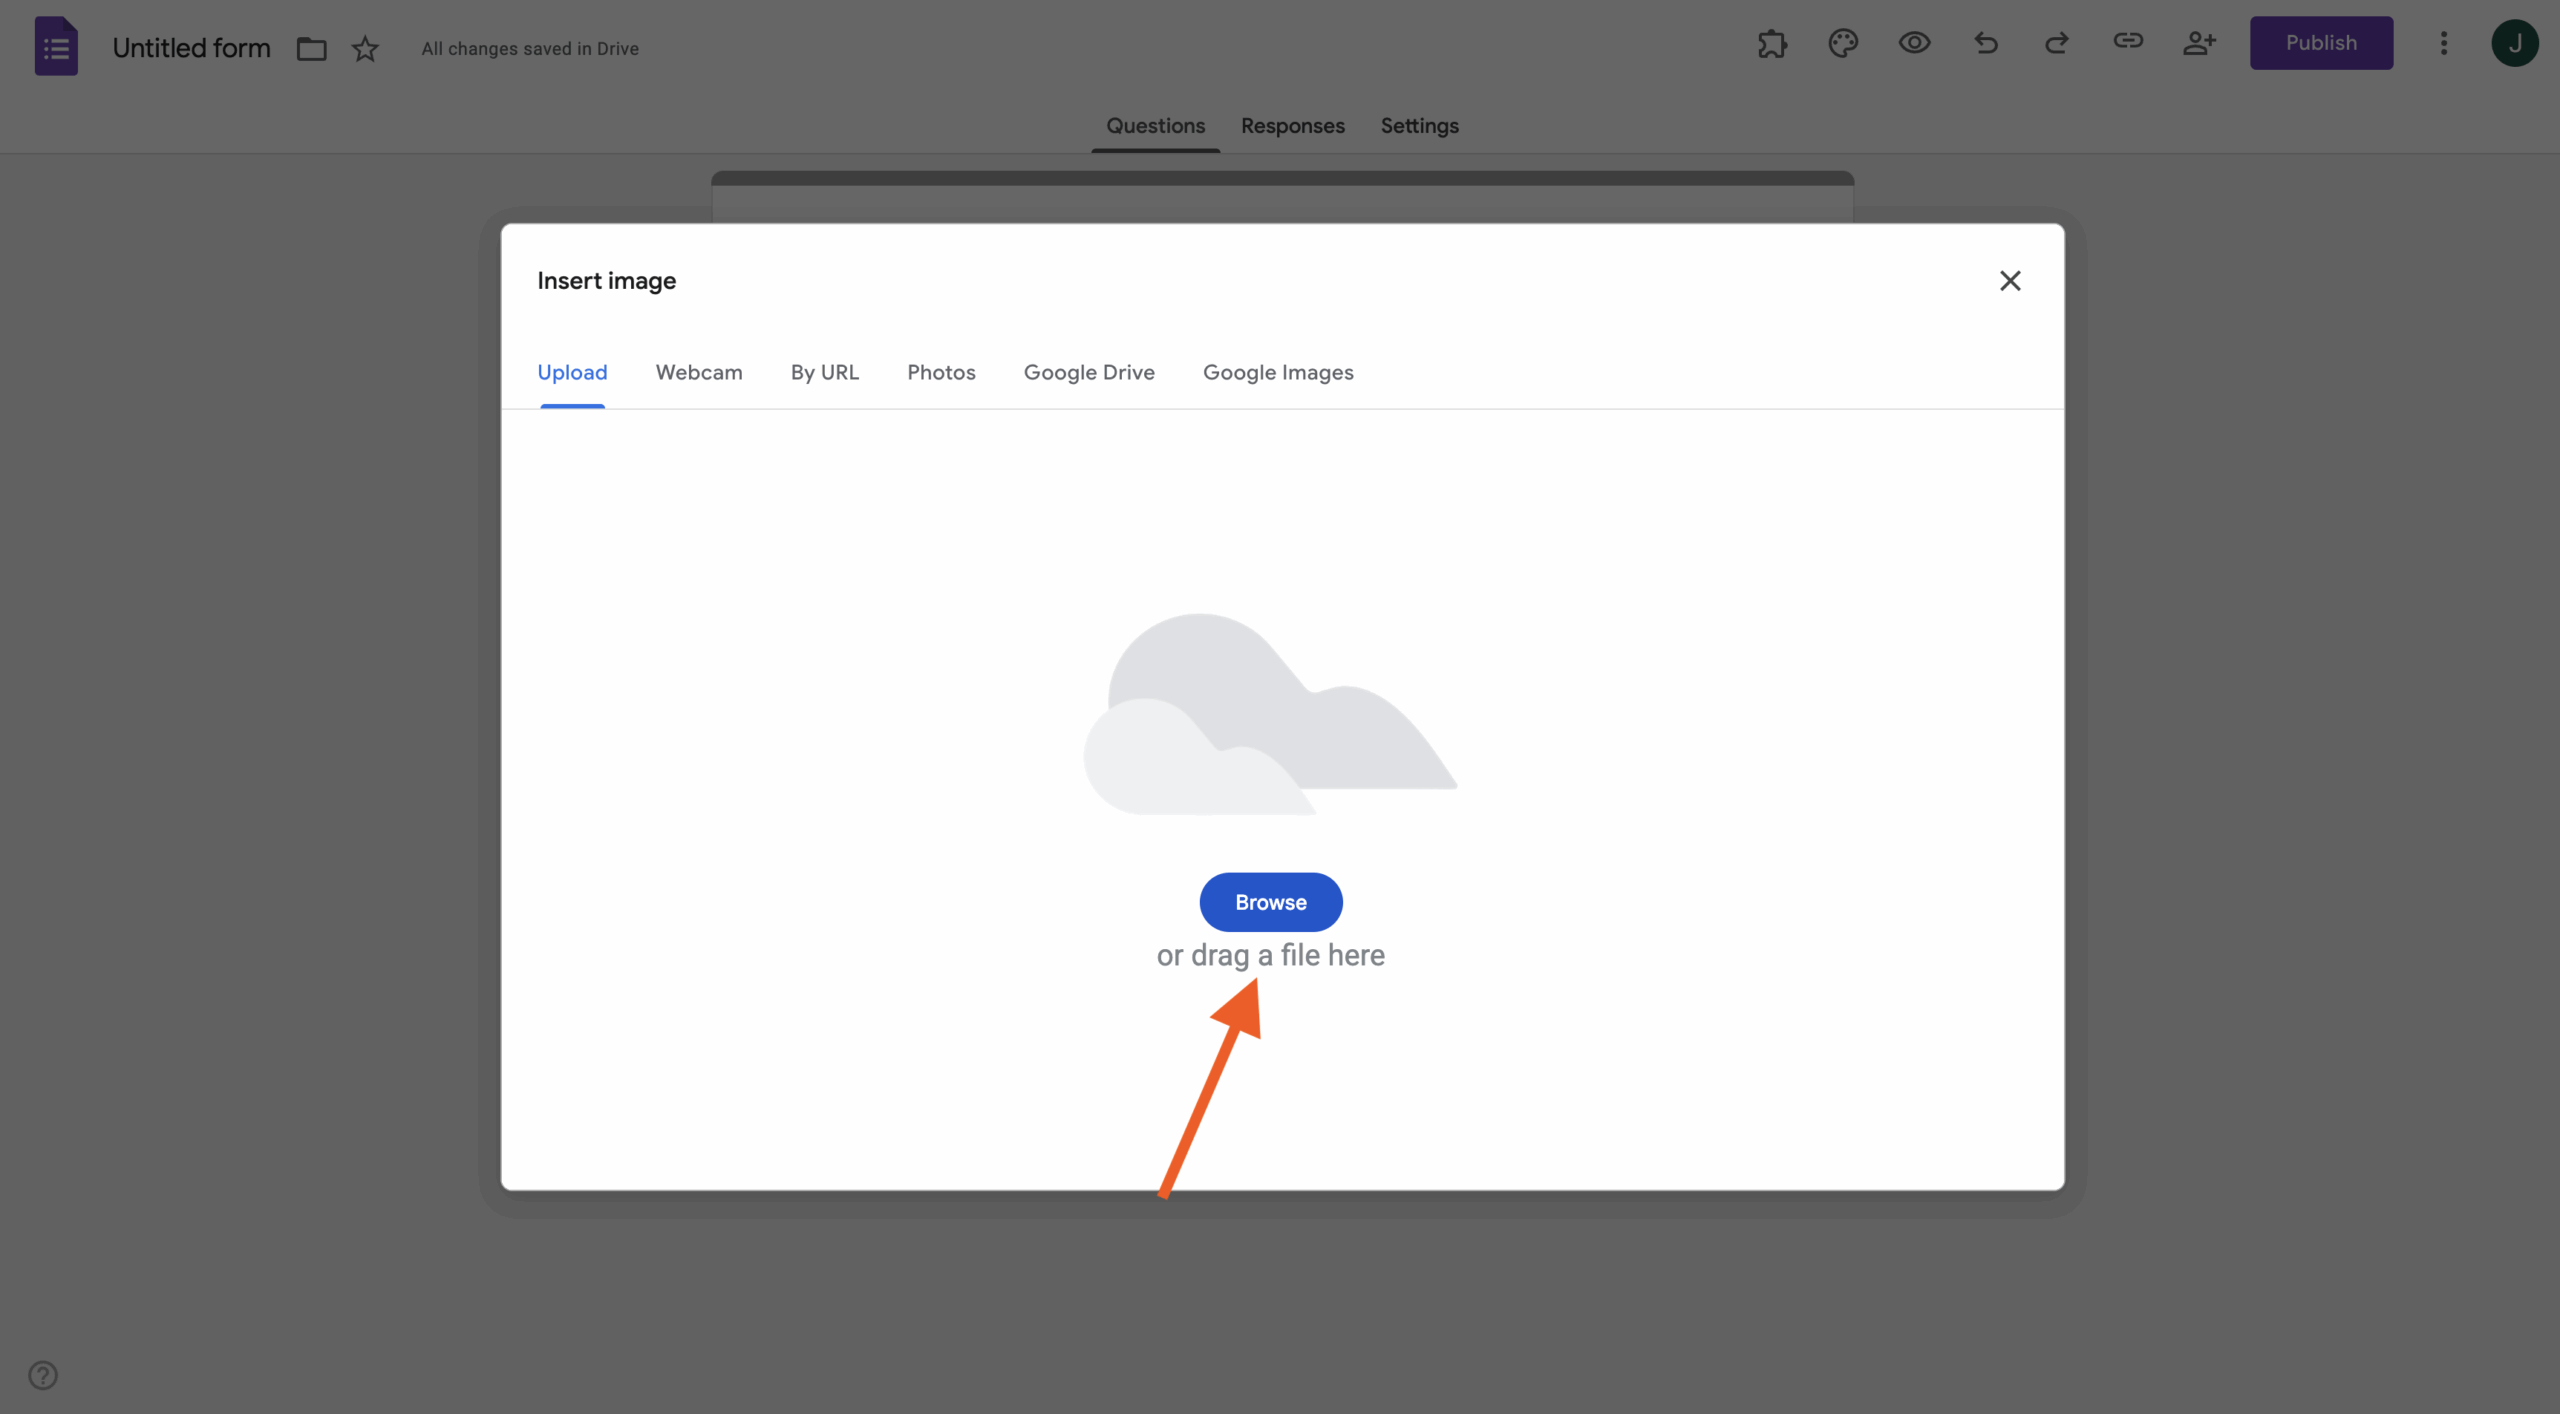Redo the last change

2056,44
